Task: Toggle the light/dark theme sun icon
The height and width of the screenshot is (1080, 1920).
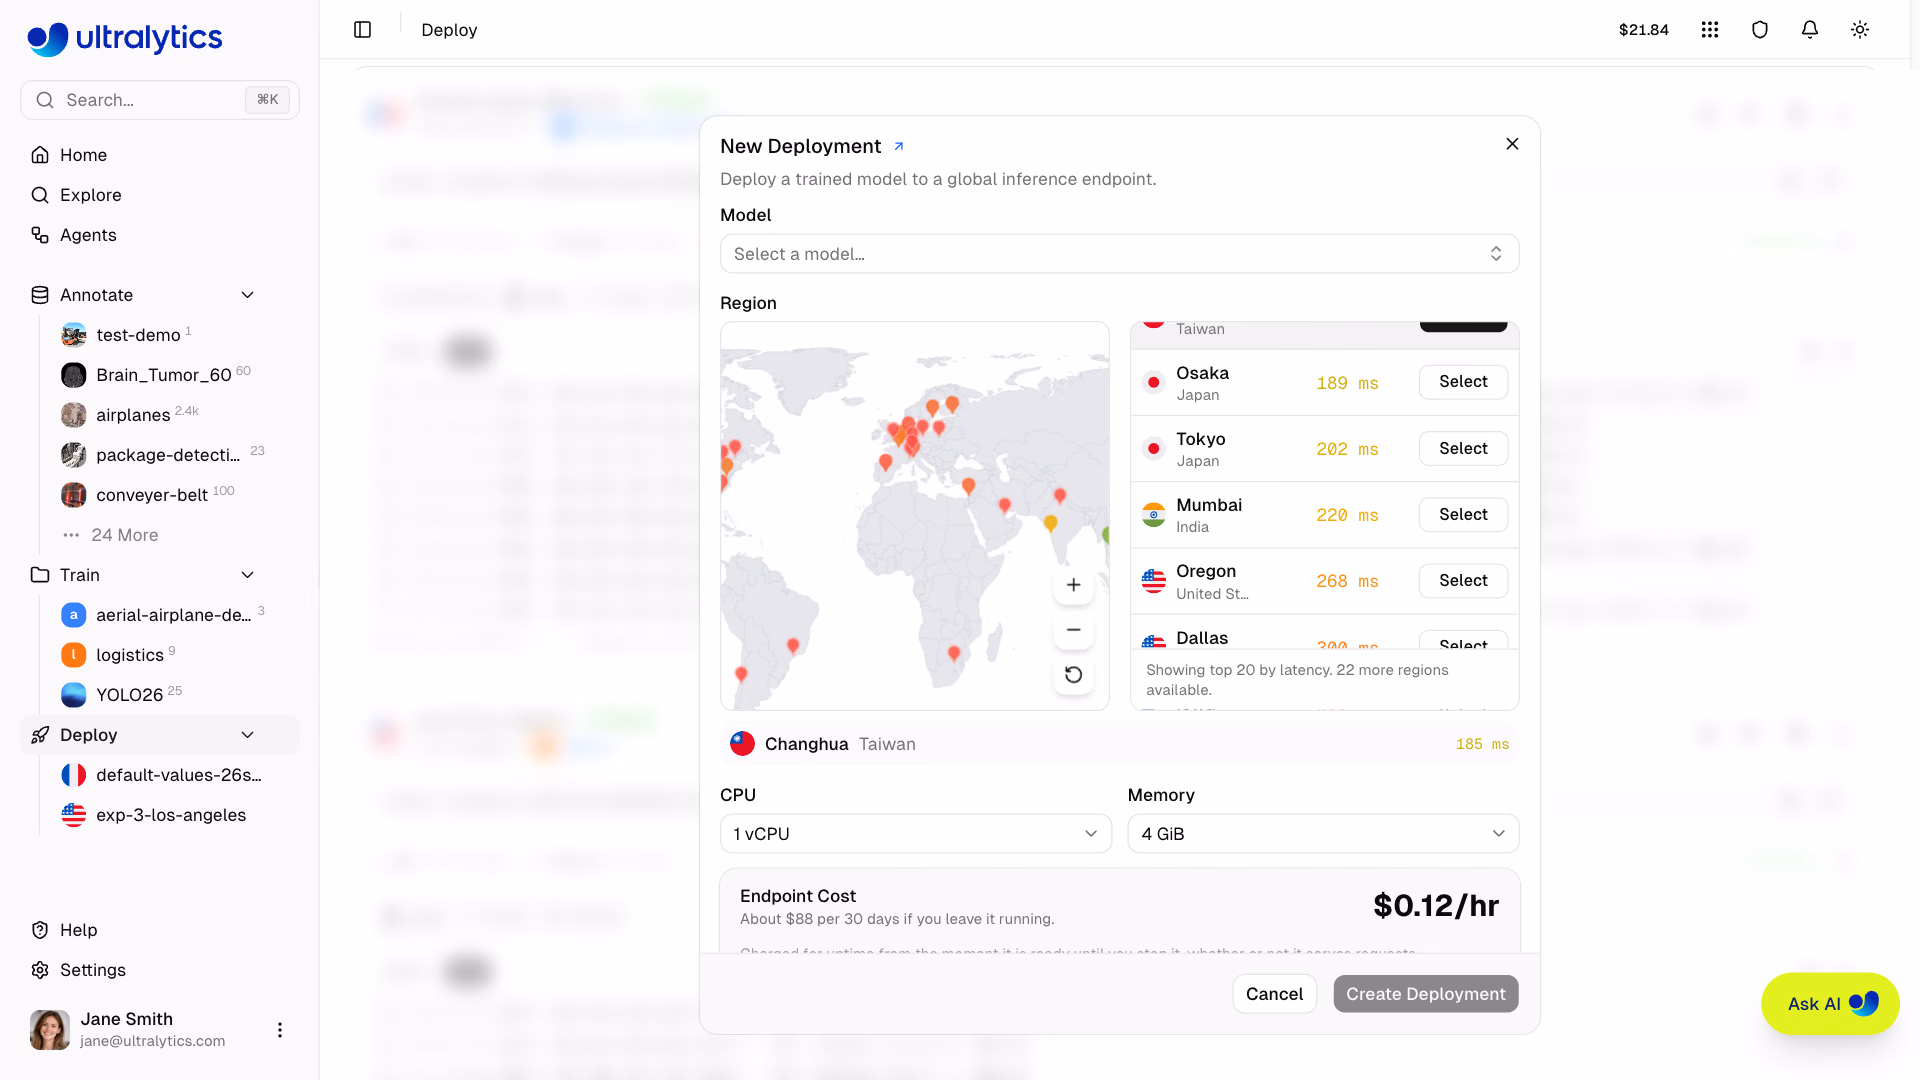Action: point(1860,30)
